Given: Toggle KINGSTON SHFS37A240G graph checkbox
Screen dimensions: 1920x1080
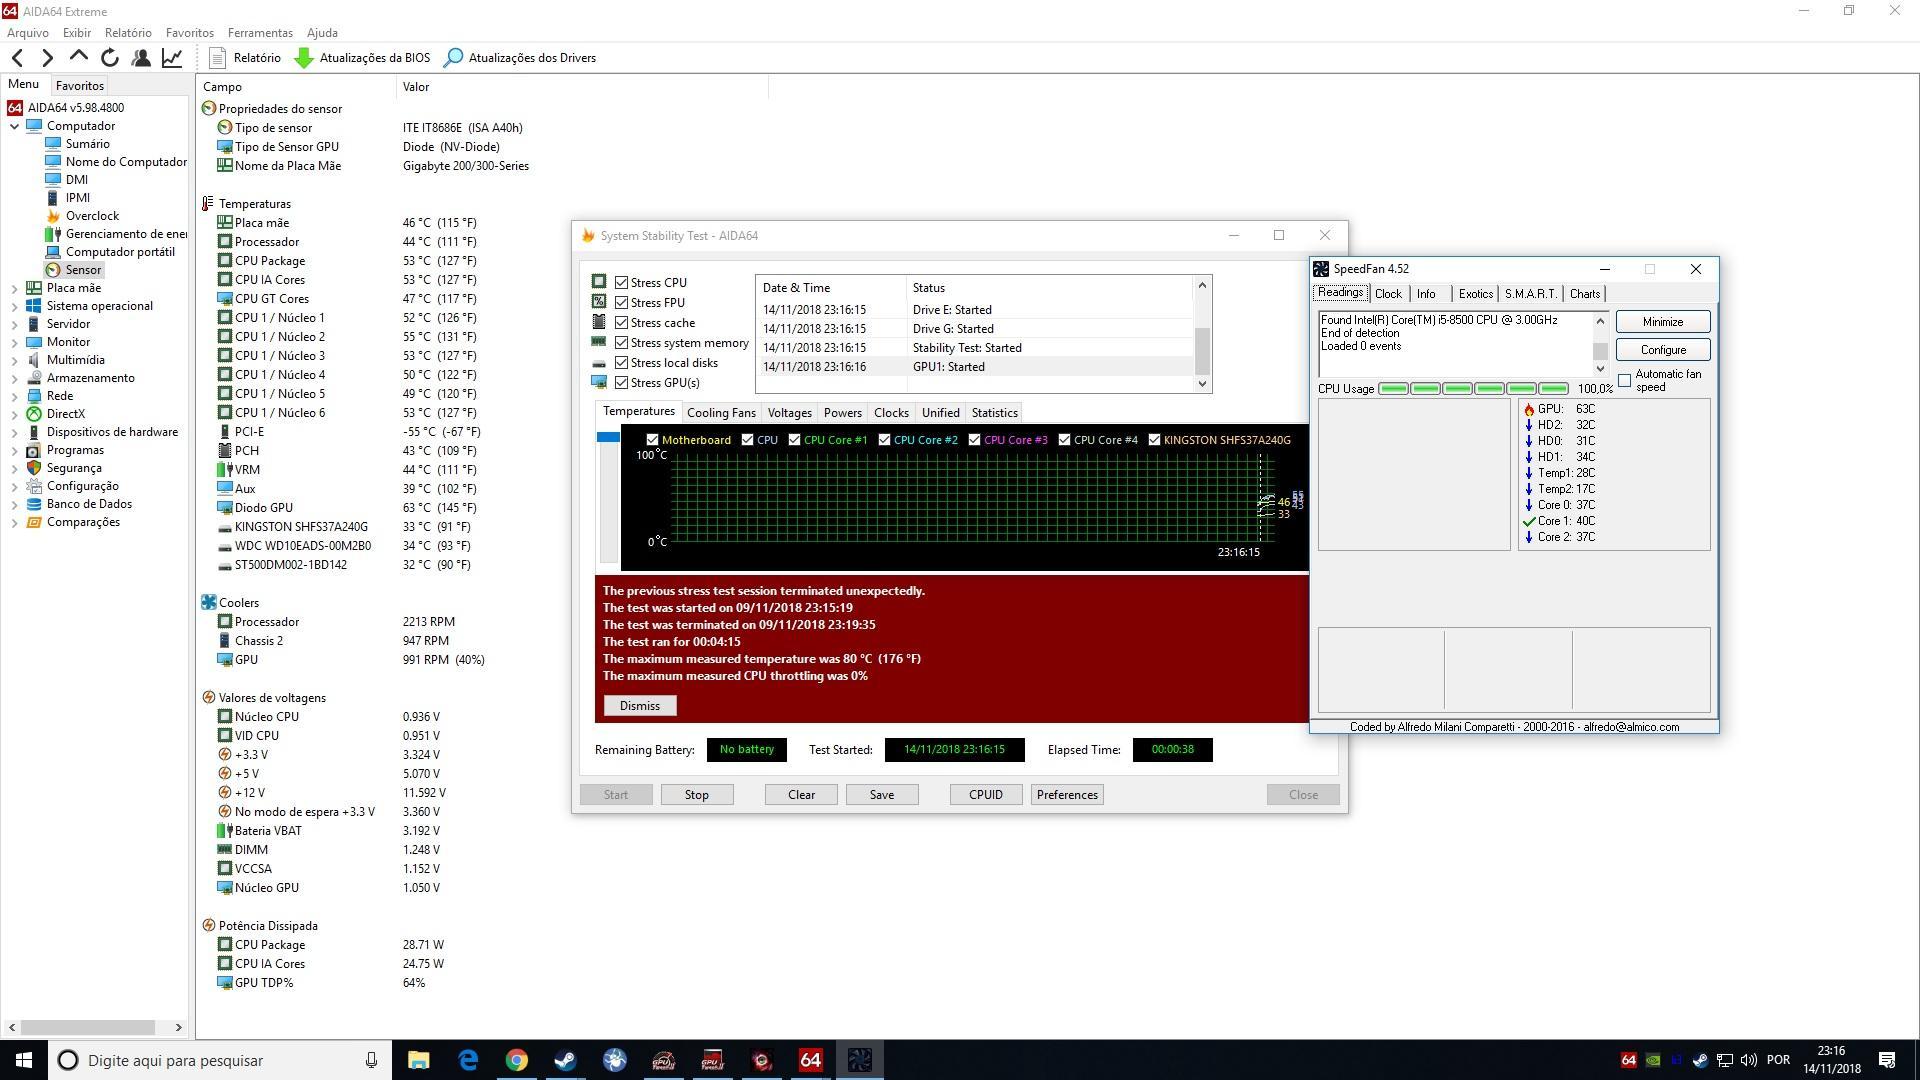Looking at the screenshot, I should (1154, 440).
